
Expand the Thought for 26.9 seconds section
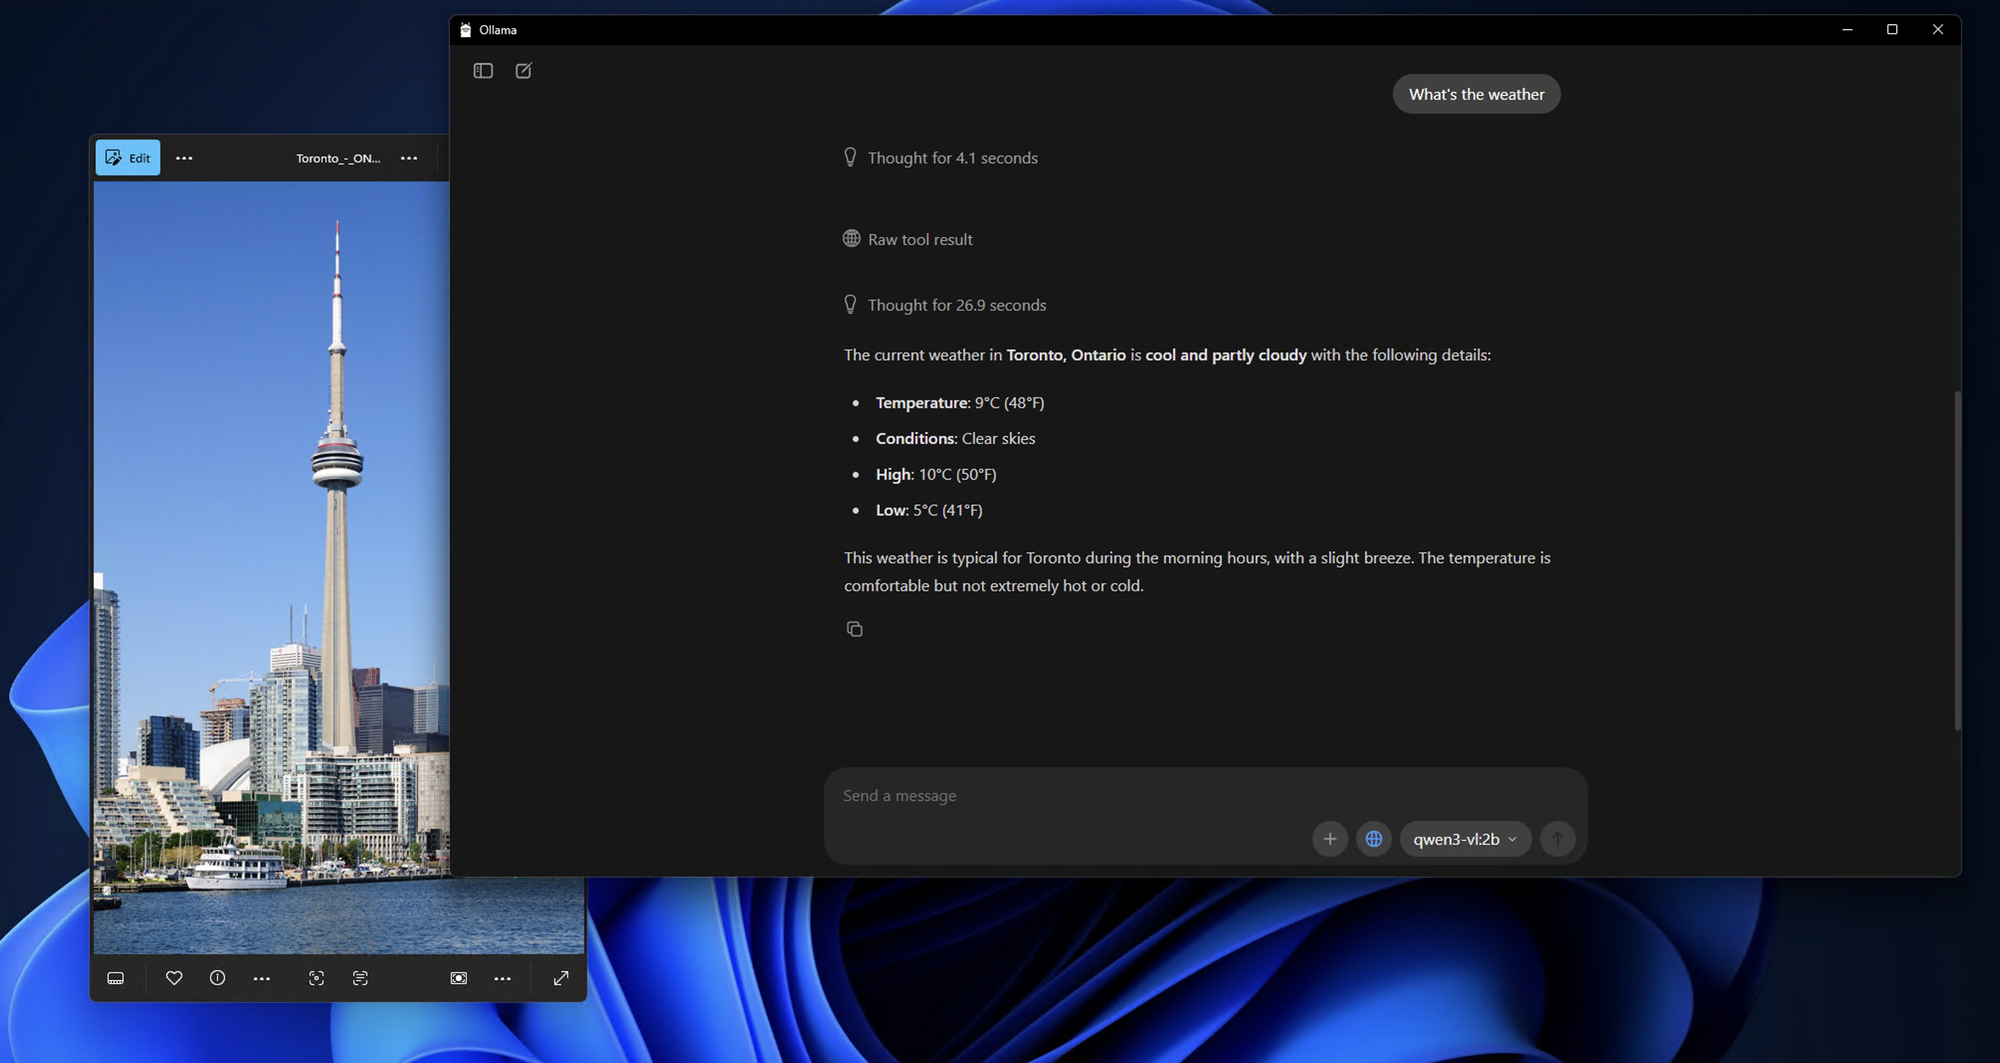point(955,305)
